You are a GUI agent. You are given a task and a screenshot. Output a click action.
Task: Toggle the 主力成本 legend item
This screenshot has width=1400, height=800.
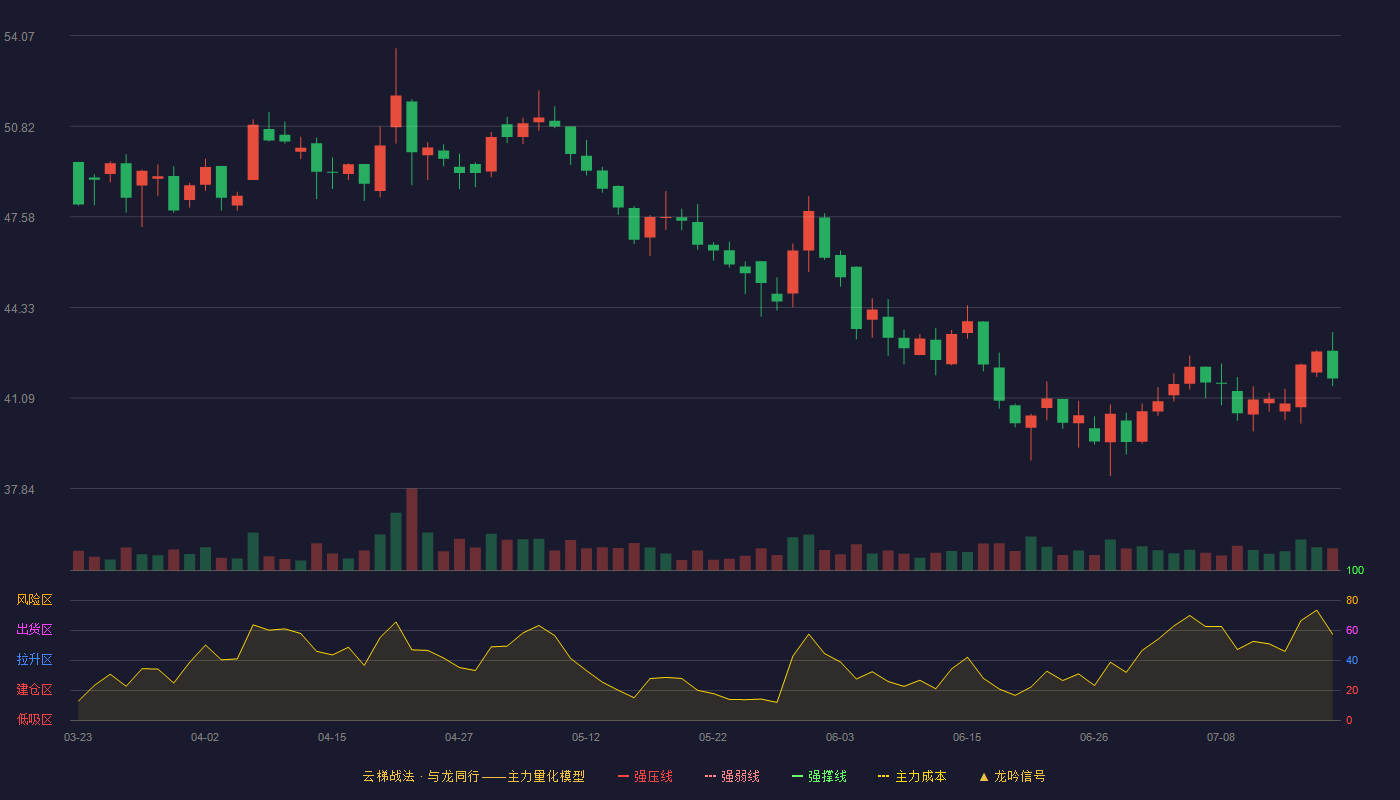coord(912,776)
